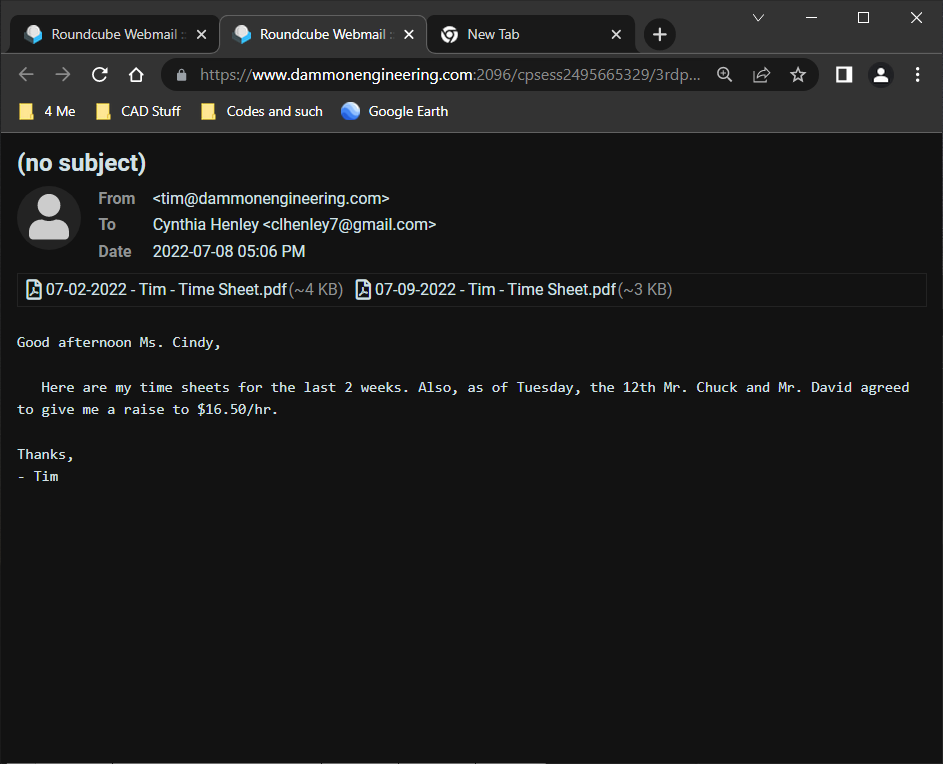Bookmark this page with the star icon

coord(798,75)
